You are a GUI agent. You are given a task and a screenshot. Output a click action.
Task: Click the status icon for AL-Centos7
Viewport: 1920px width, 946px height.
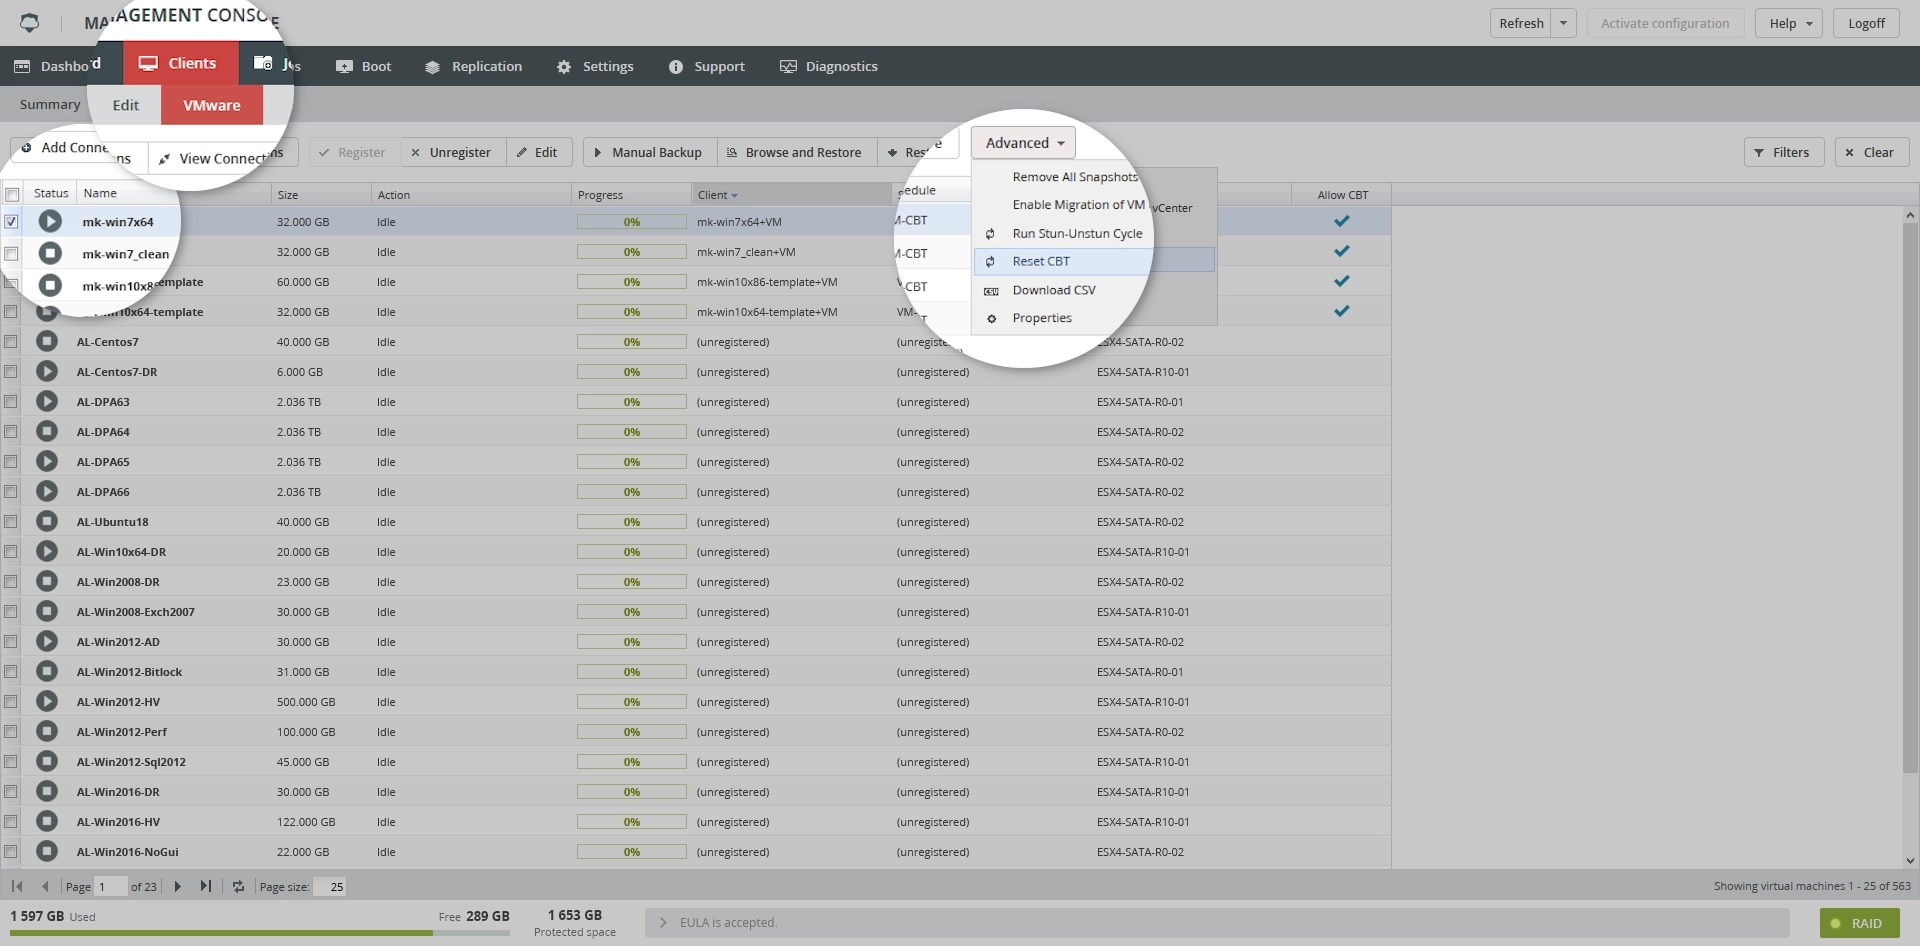pos(47,341)
